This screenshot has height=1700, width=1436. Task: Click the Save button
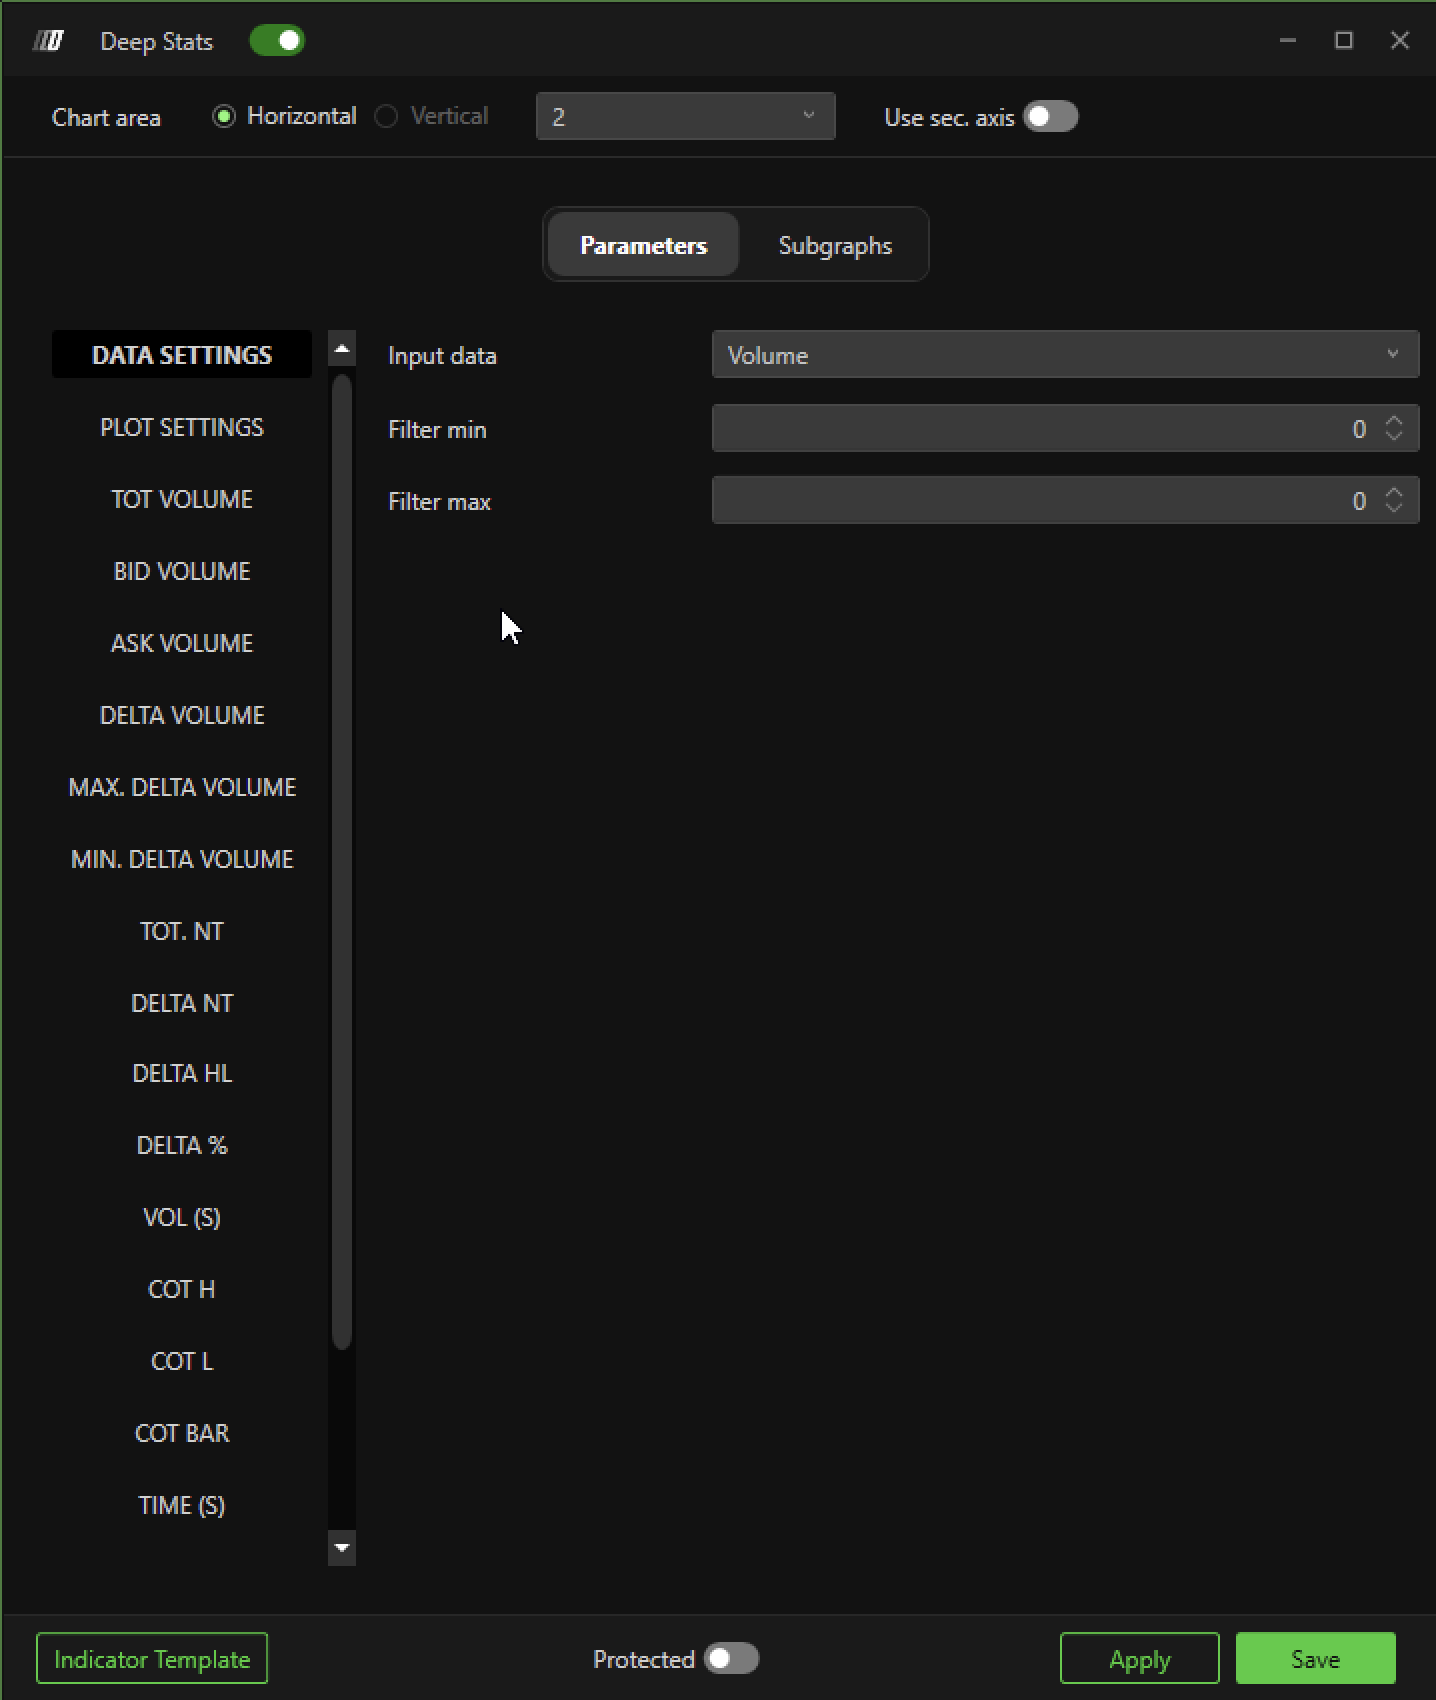[1315, 1659]
